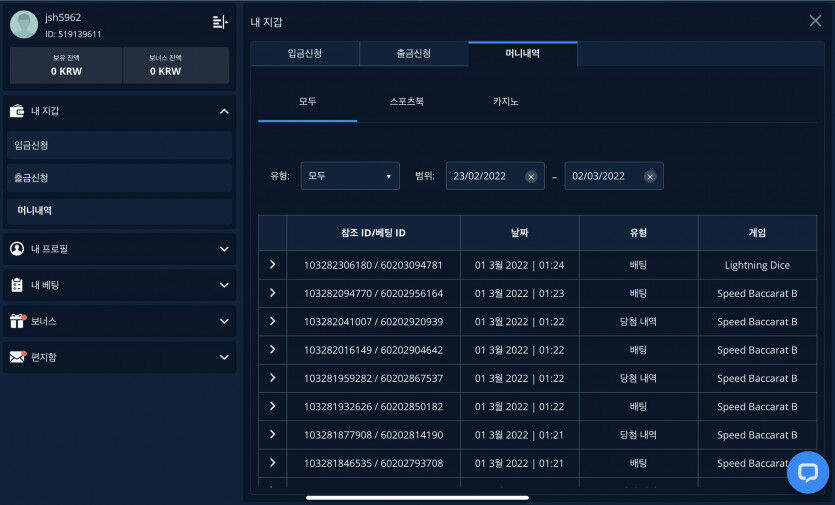Click 배팅 type in row 103282306180

(638, 265)
